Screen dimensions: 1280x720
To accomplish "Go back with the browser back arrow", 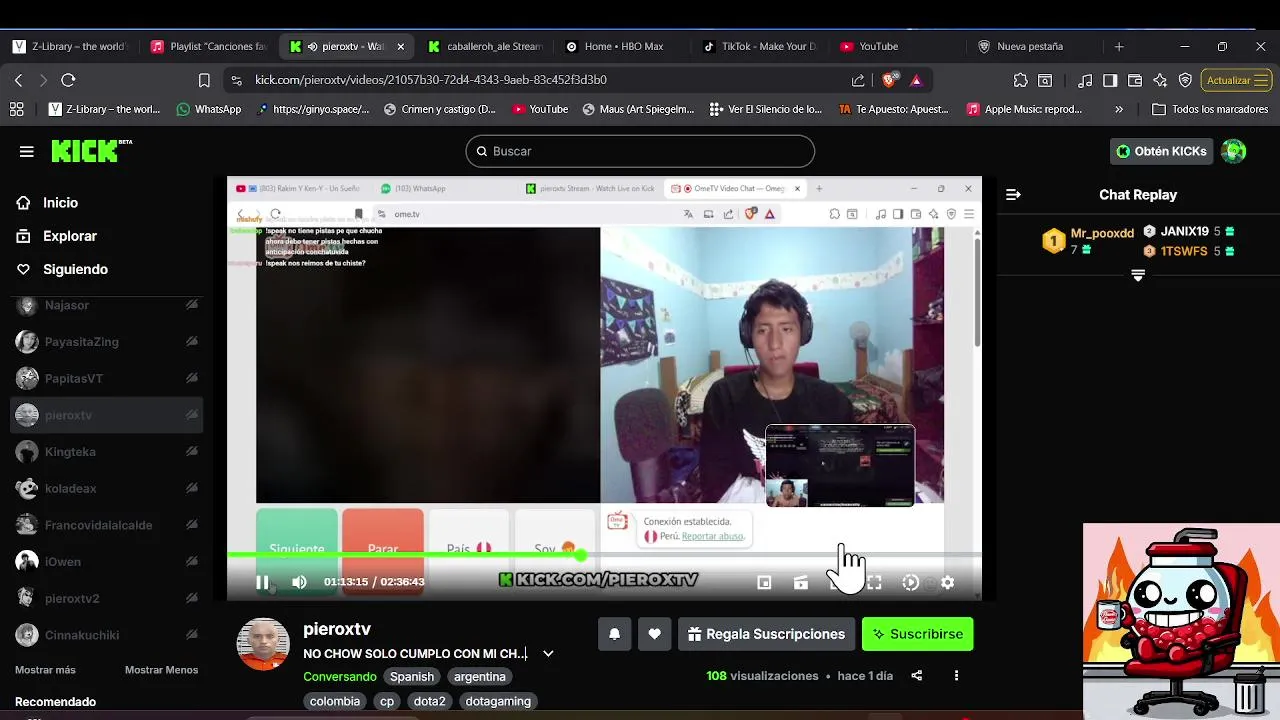I will [18, 80].
